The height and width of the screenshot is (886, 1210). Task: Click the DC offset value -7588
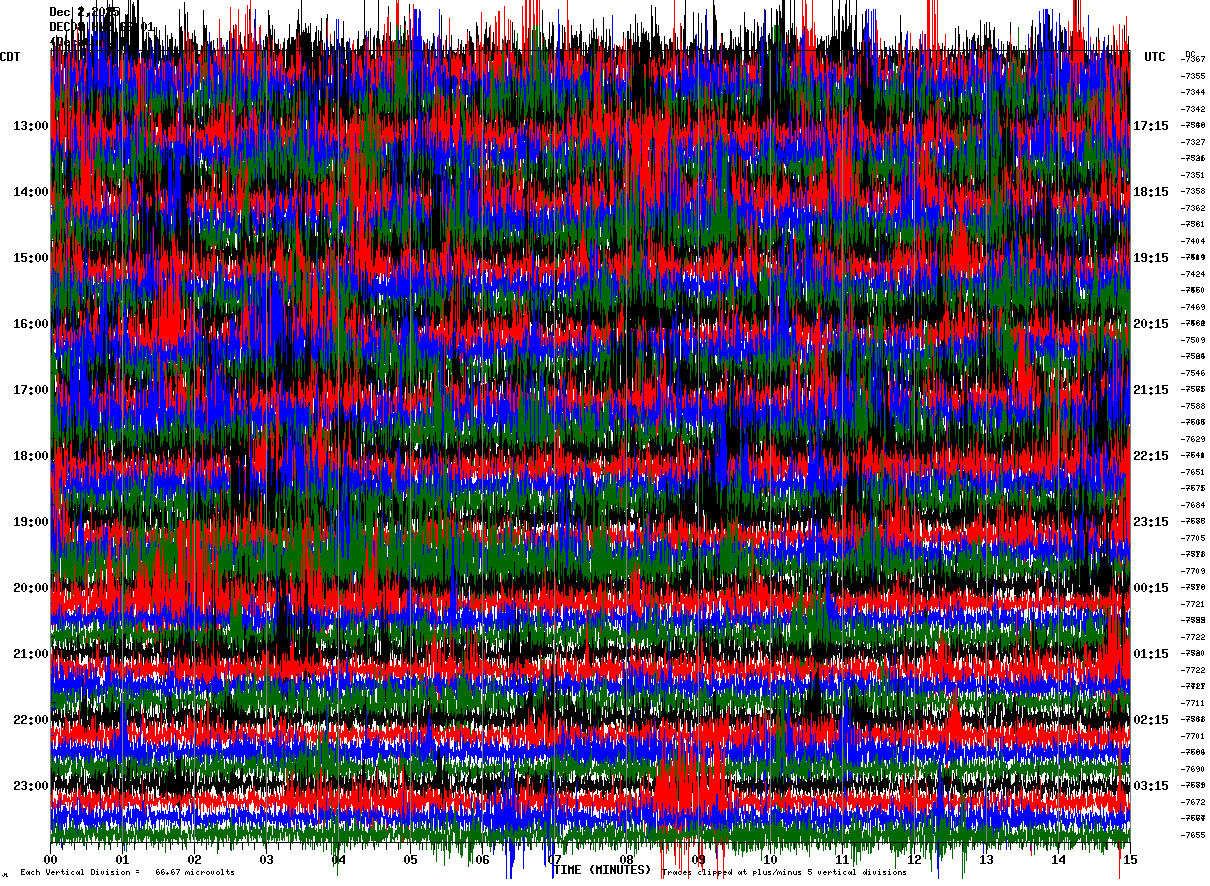click(x=1193, y=406)
